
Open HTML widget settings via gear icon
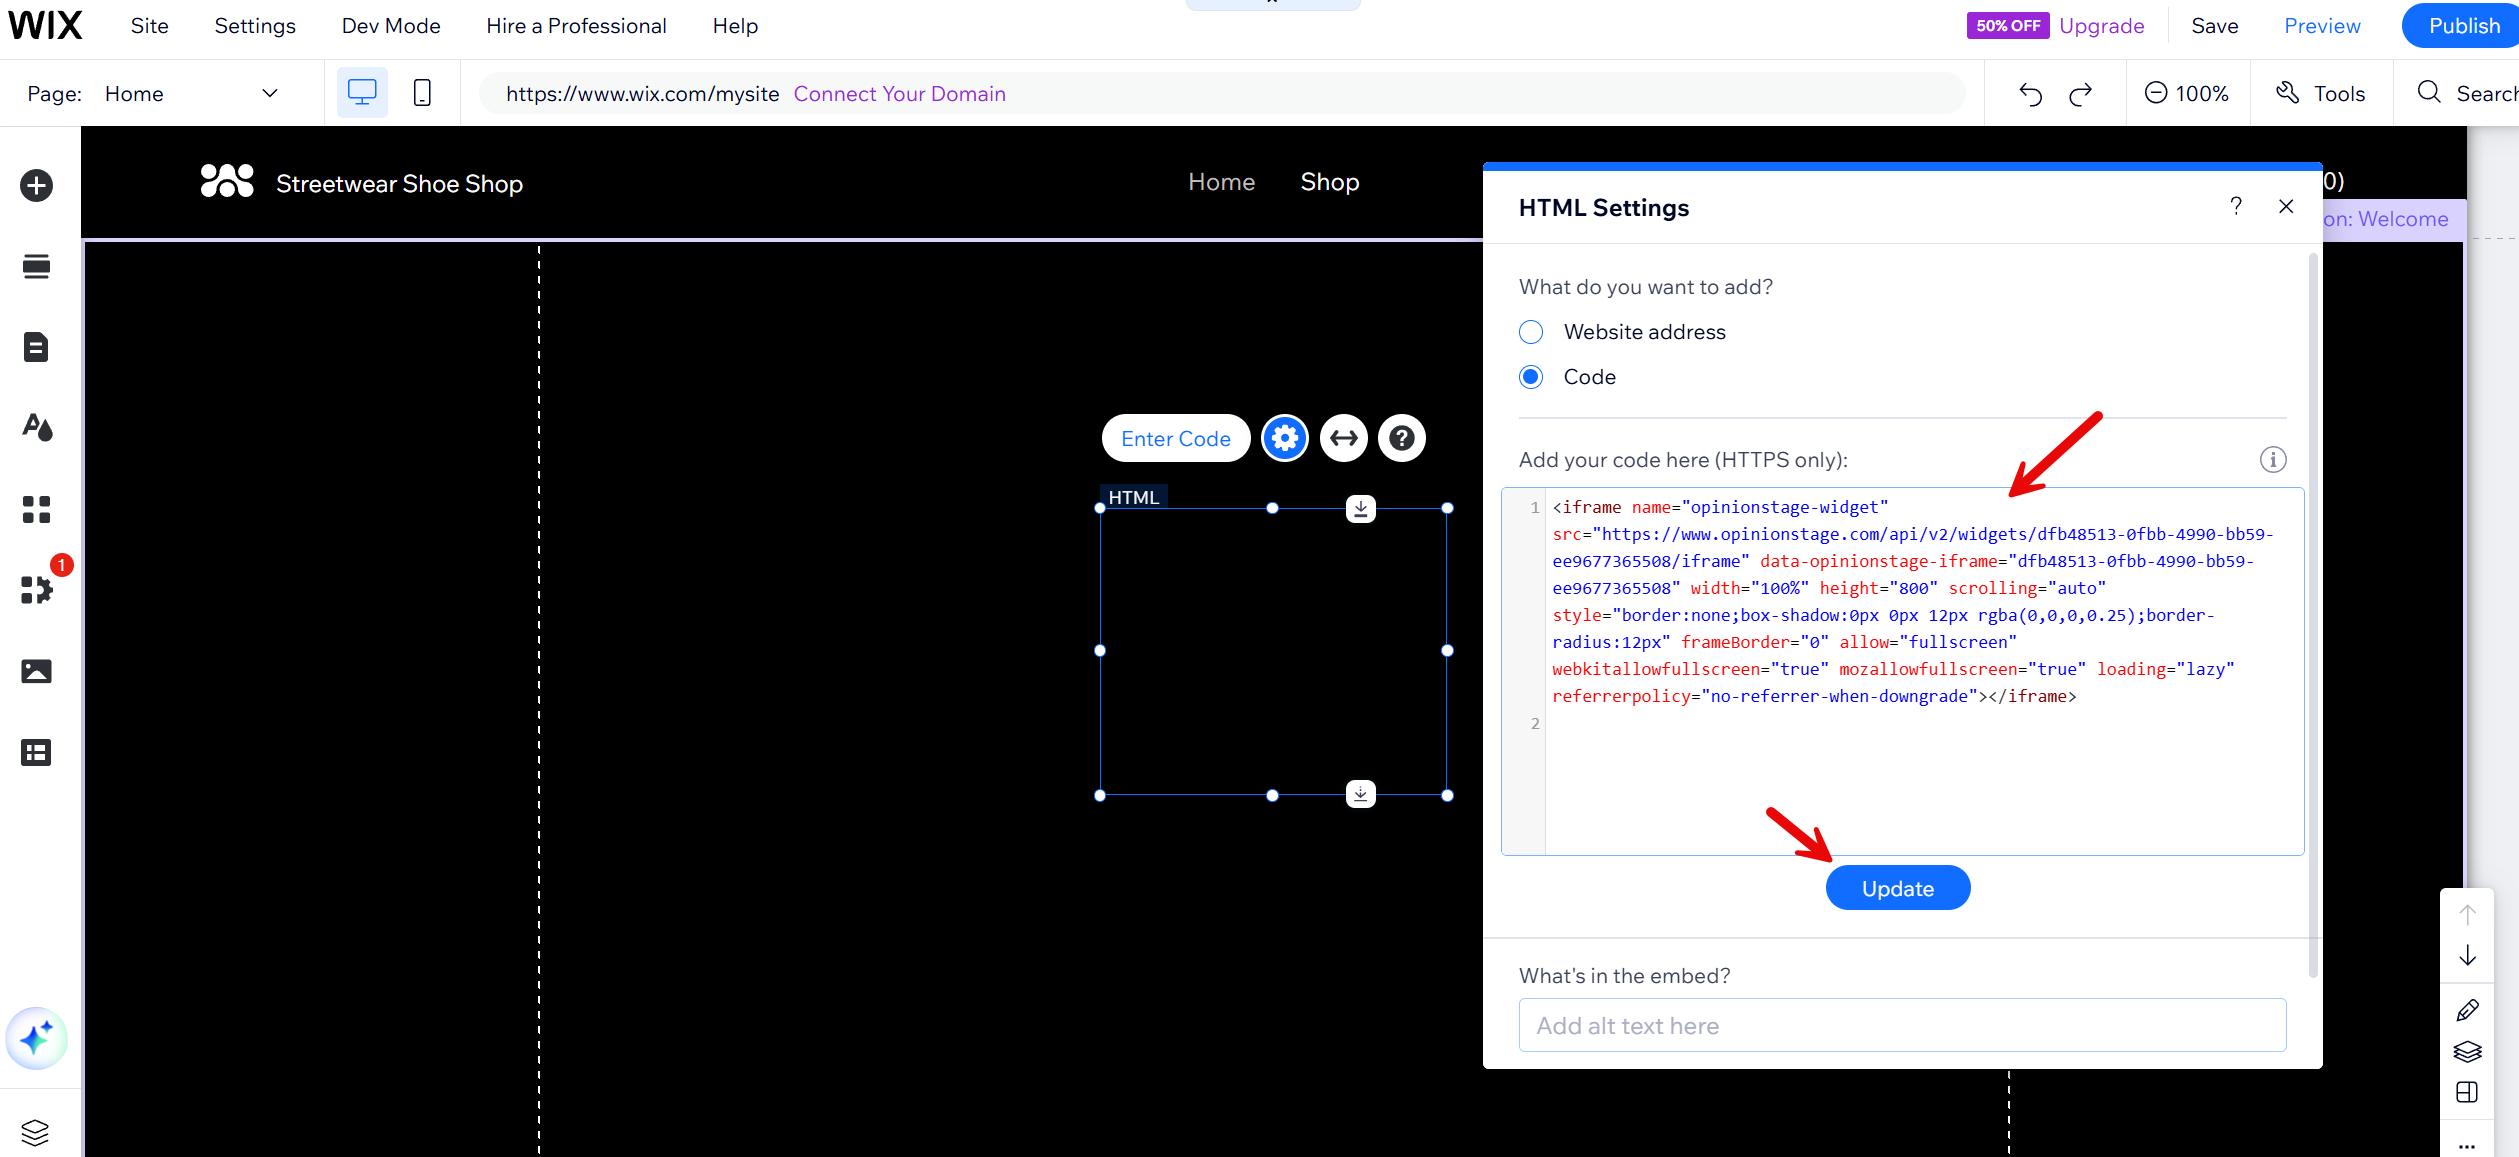[1284, 437]
